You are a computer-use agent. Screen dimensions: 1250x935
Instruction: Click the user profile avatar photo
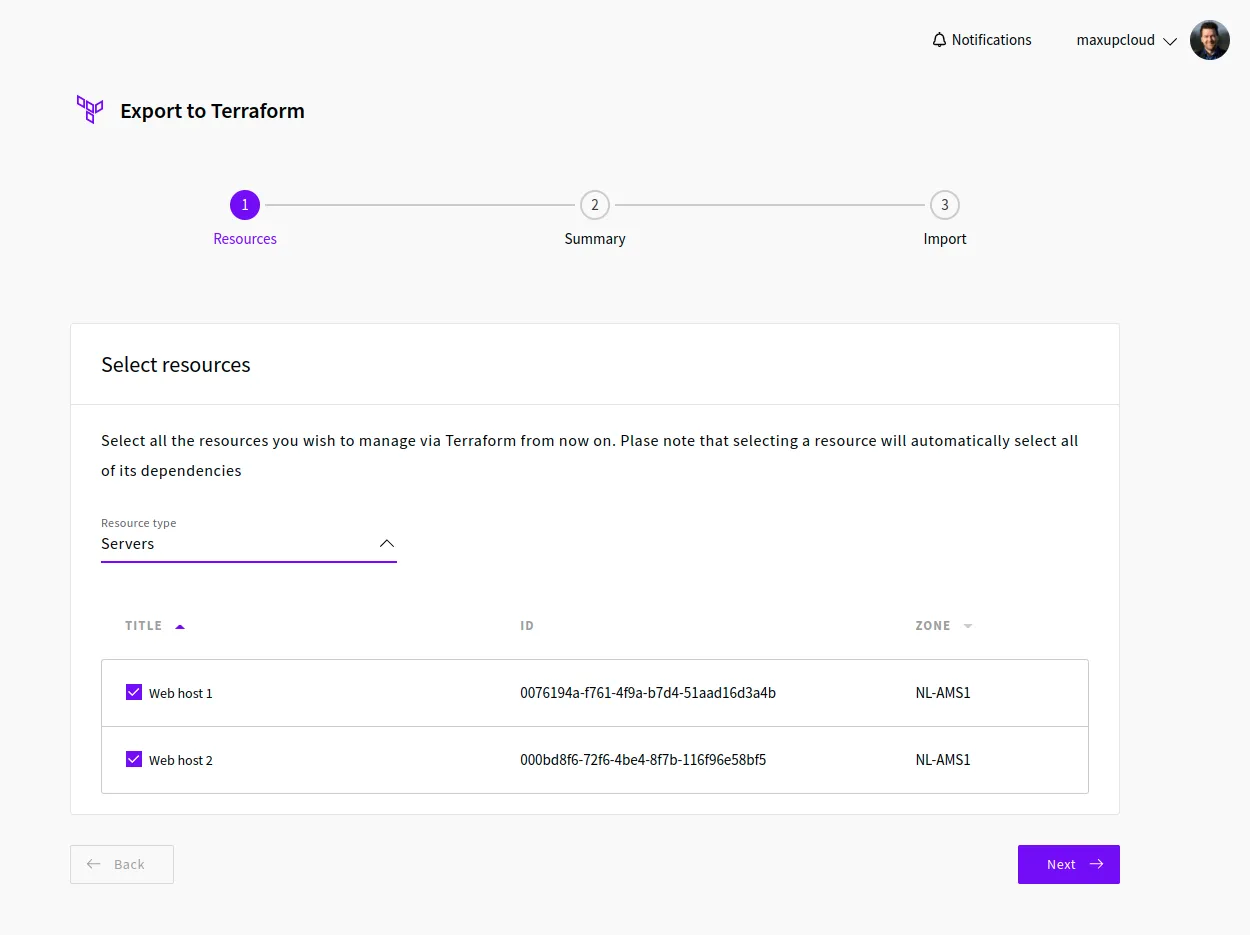coord(1209,41)
